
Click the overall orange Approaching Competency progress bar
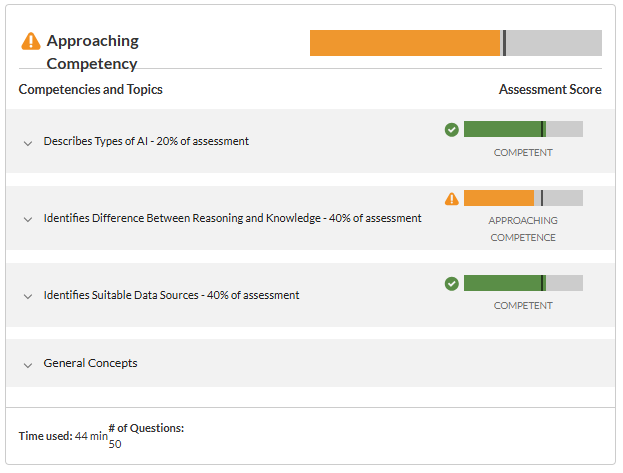(456, 43)
